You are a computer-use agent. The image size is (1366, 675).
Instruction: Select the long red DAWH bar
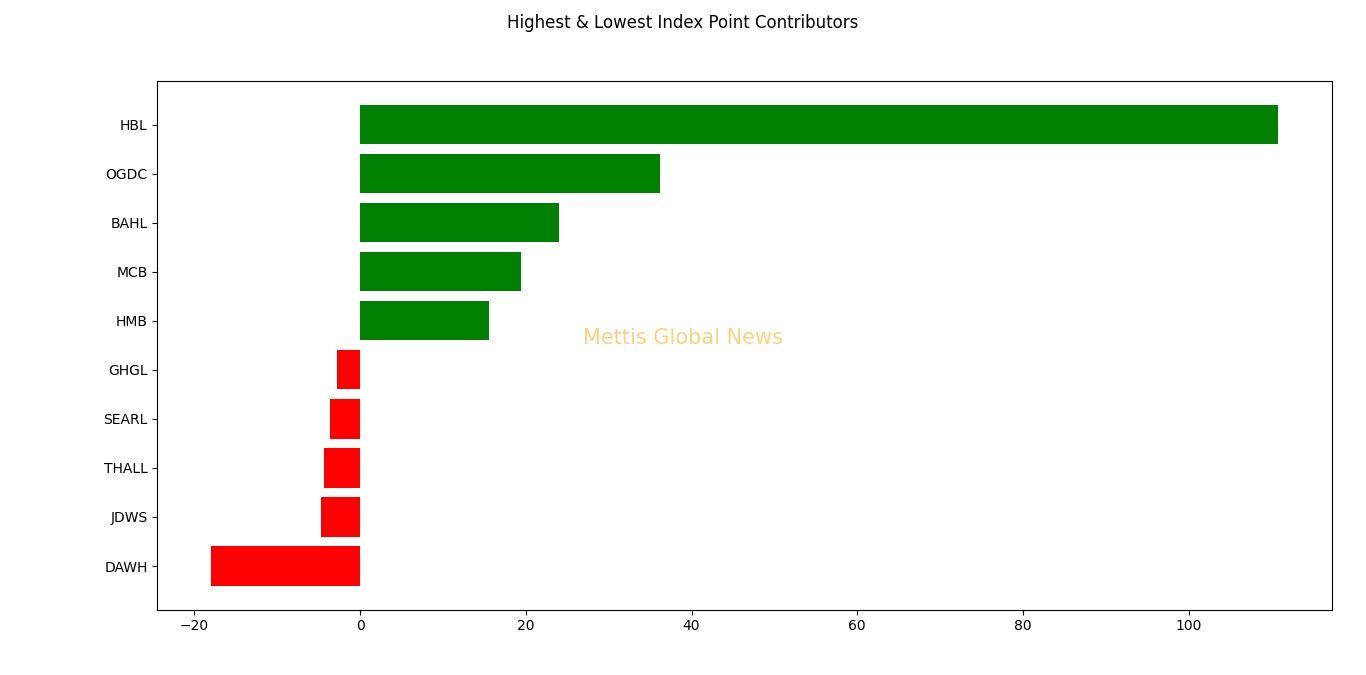click(x=285, y=566)
